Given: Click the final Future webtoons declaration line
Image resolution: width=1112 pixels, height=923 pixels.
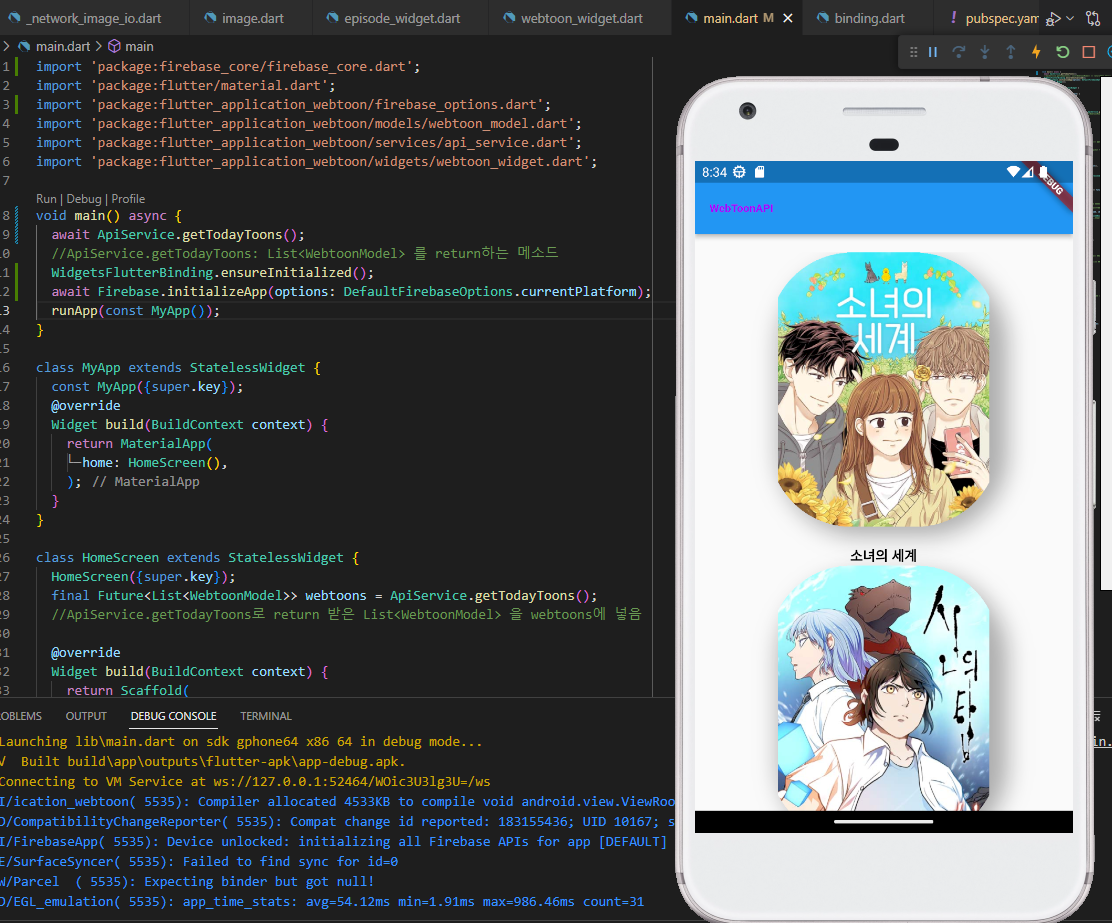Looking at the screenshot, I should [324, 596].
